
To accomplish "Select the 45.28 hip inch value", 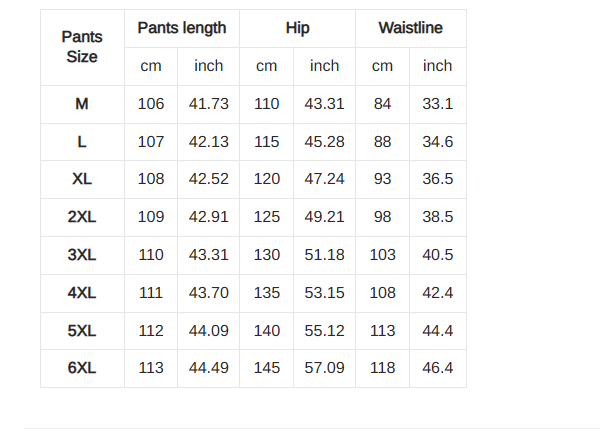I will click(324, 142).
